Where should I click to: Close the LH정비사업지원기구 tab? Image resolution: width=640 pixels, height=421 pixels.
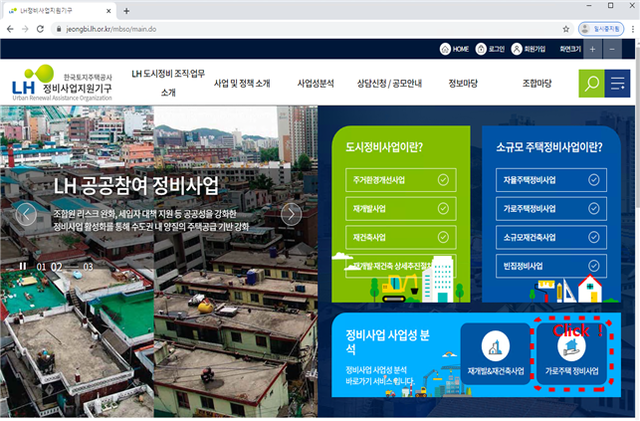[x=109, y=11]
